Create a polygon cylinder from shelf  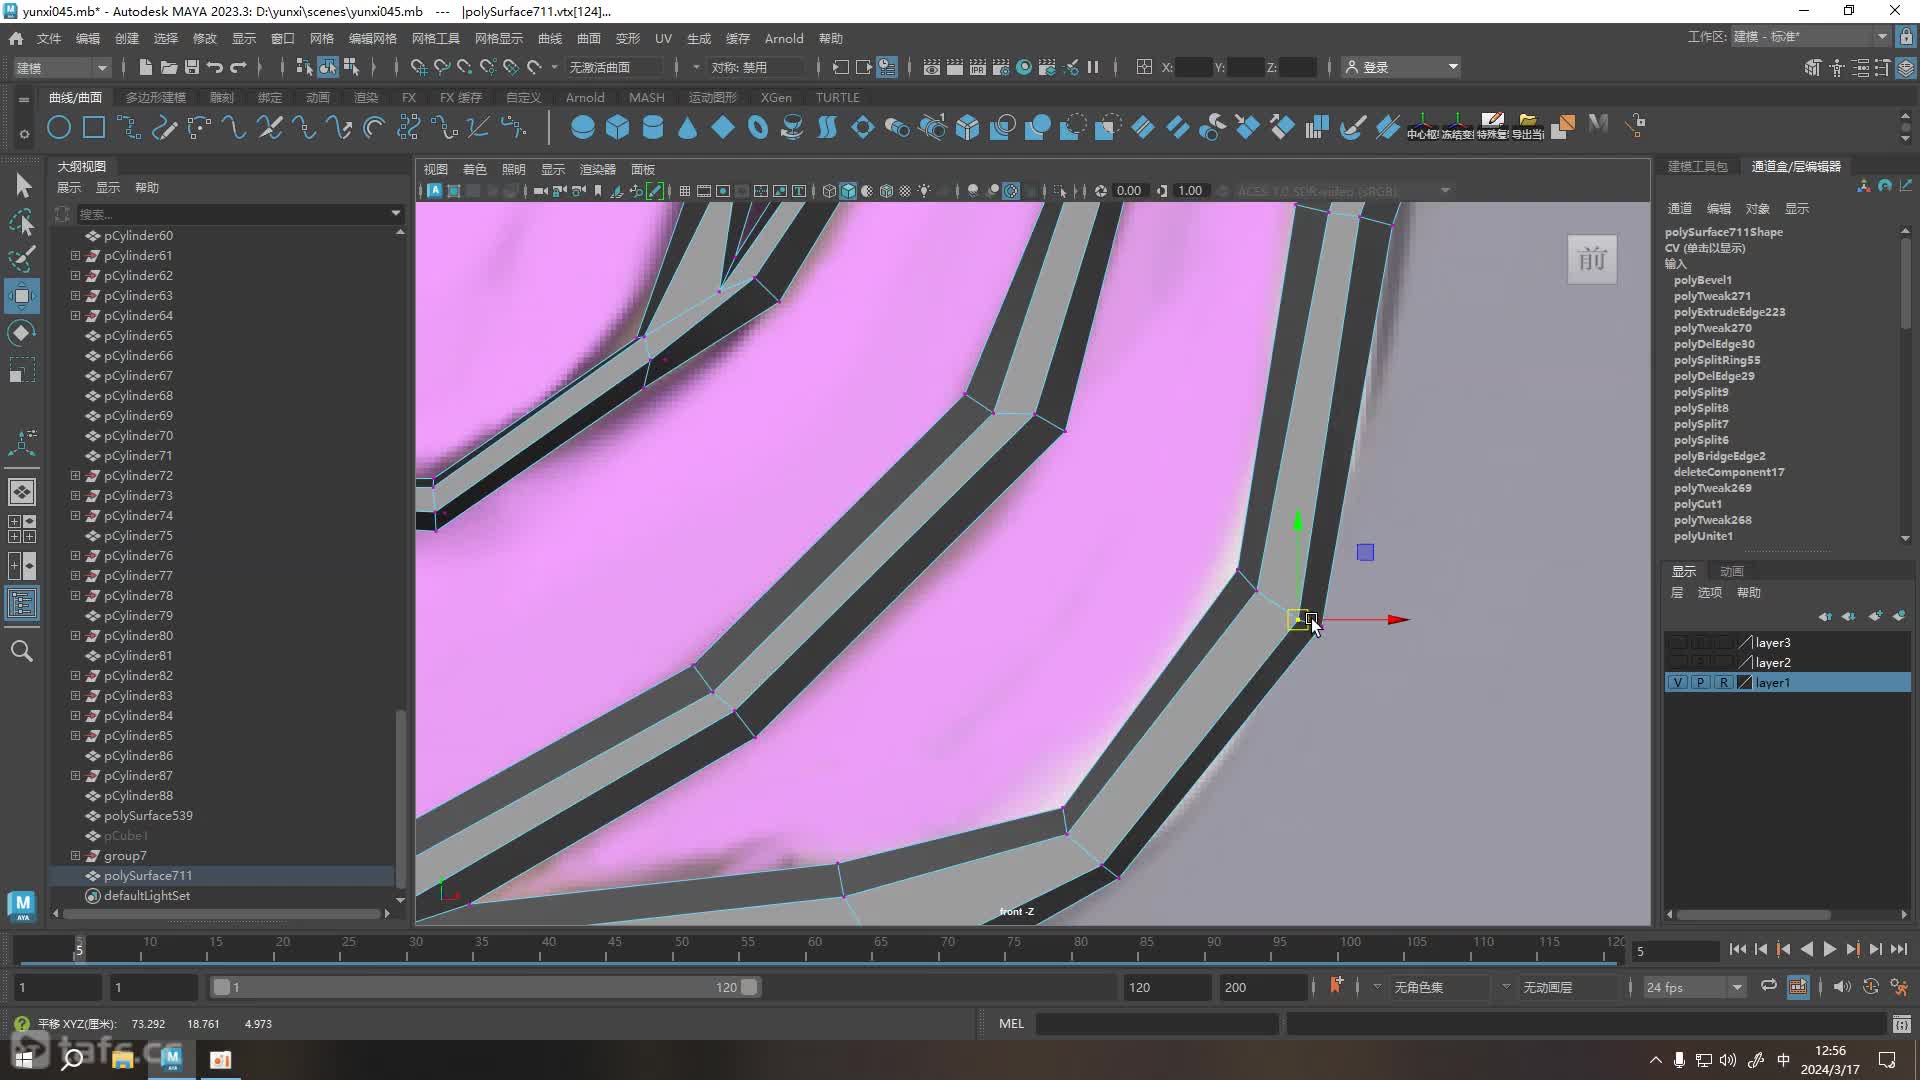pyautogui.click(x=652, y=127)
